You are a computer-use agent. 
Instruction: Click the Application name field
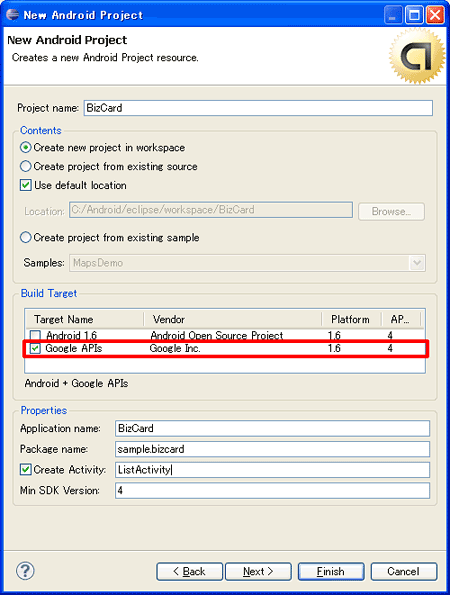(x=272, y=428)
